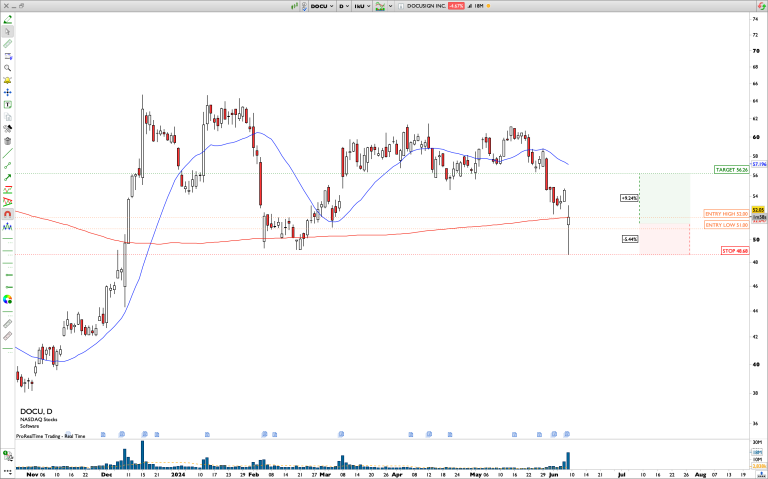
Task: Select the STOP 48.65 order label
Action: point(735,251)
